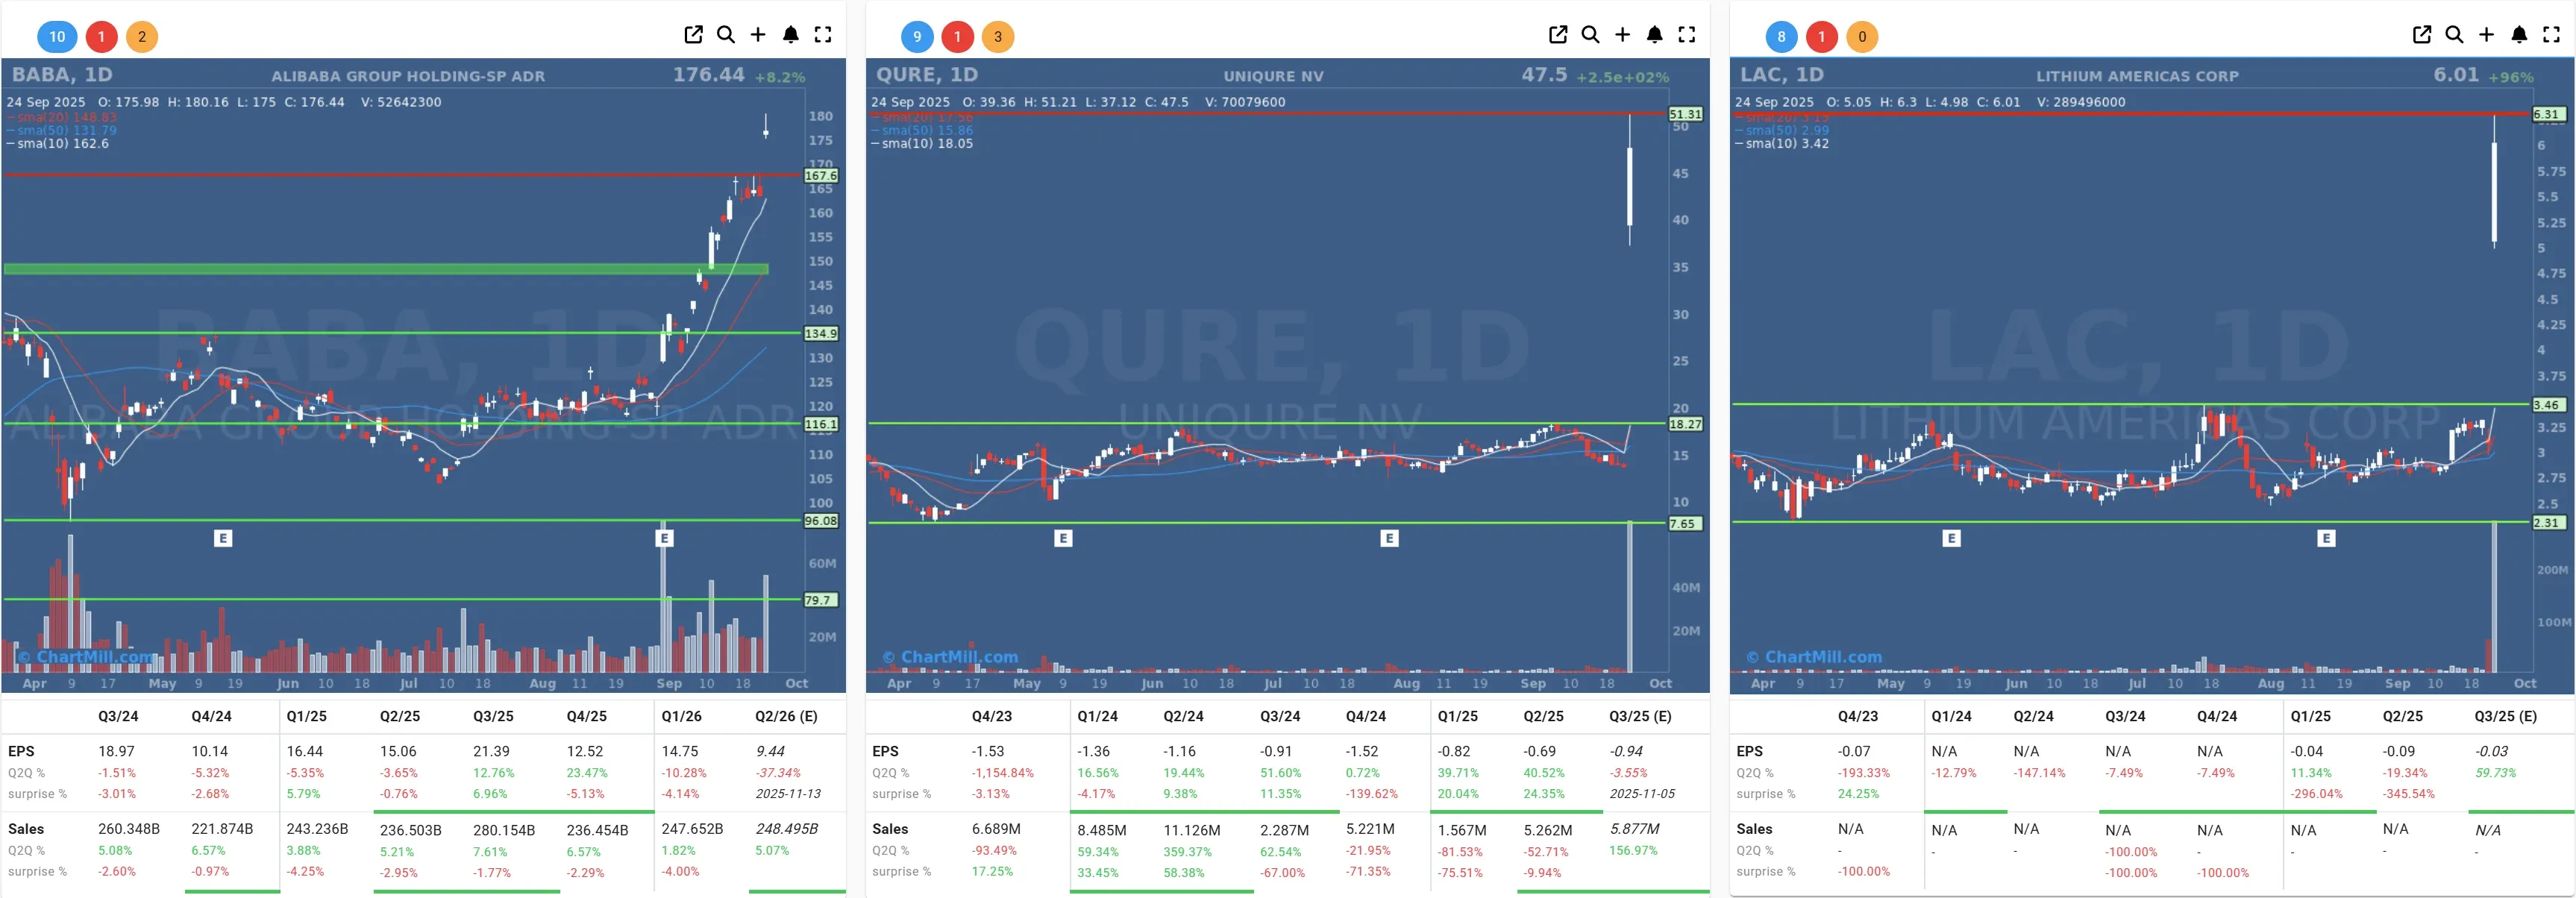Viewport: 2576px width, 898px height.
Task: Click QURE red rating badge 1
Action: point(958,37)
